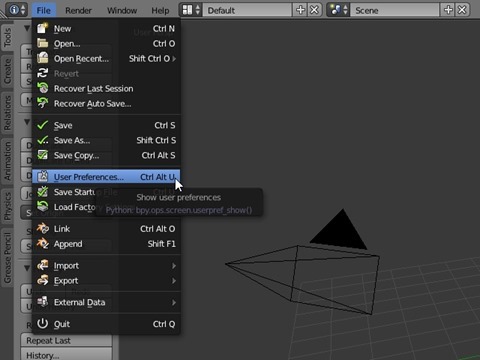
Task: Click the Quit power icon
Action: [x=42, y=324]
